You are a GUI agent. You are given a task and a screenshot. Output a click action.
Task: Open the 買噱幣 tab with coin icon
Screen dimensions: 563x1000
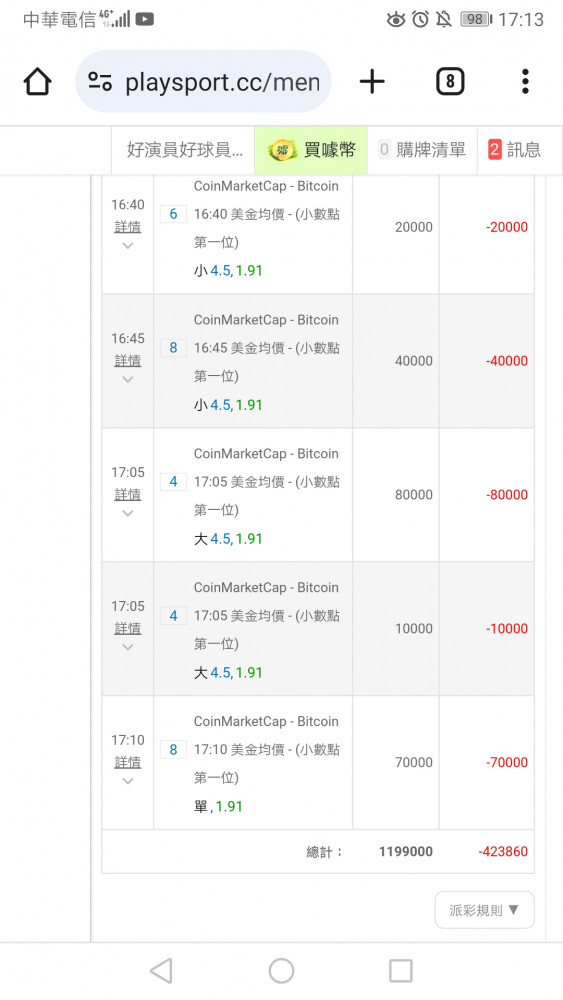tap(311, 150)
